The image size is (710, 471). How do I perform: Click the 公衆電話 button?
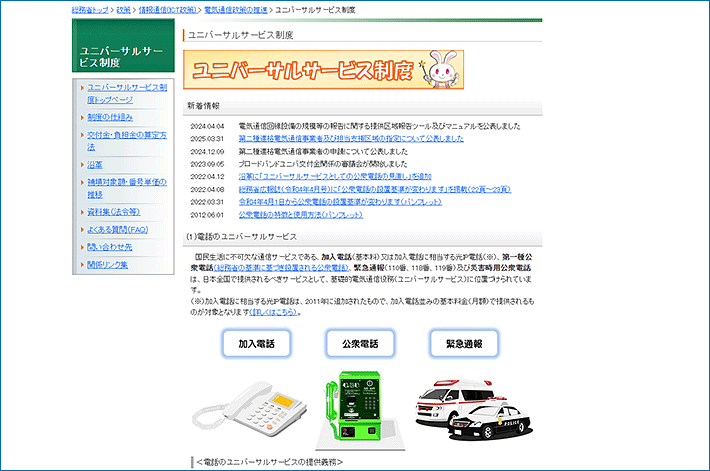pos(360,344)
